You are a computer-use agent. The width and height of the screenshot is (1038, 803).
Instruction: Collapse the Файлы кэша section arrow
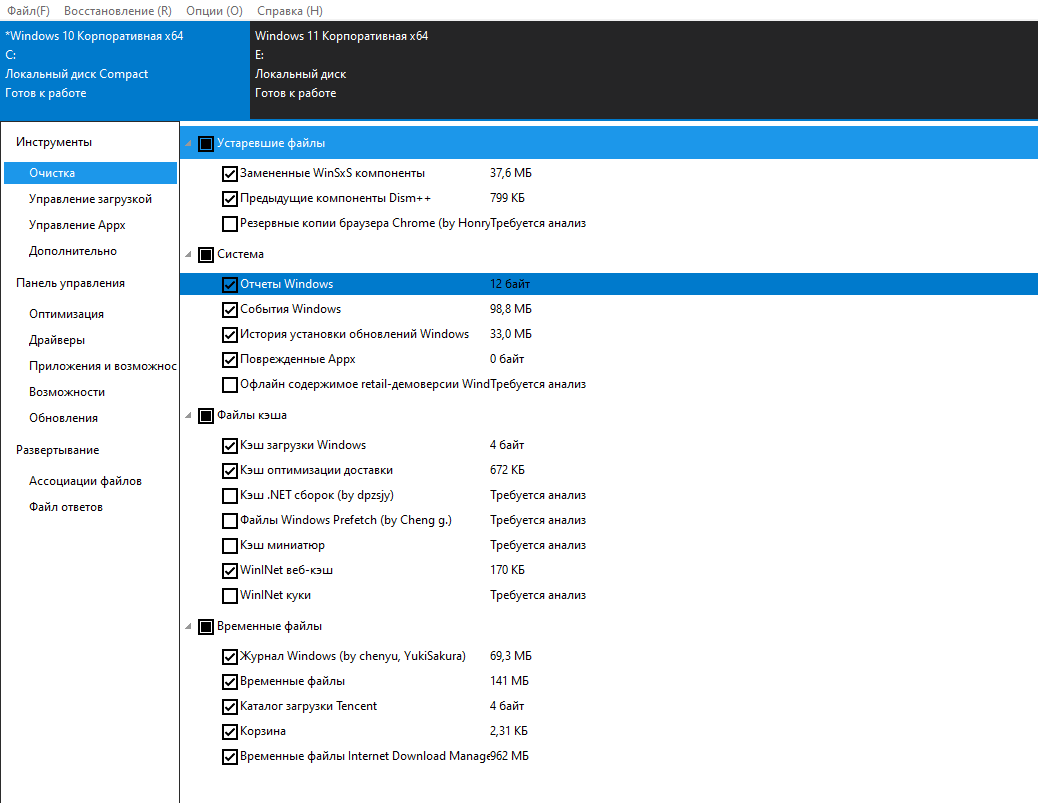coord(189,416)
